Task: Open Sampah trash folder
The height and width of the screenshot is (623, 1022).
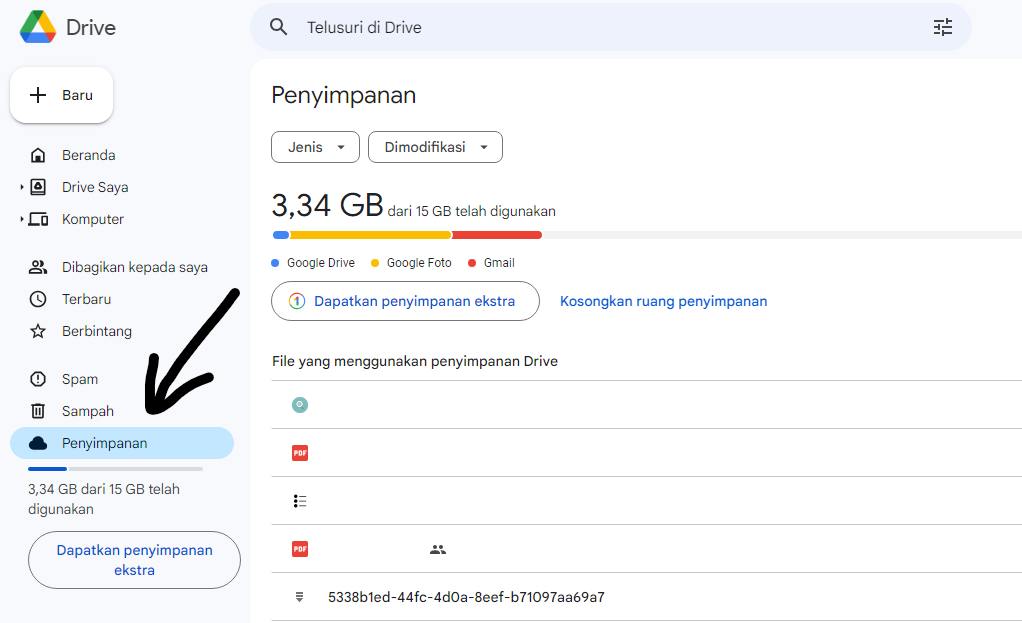Action: click(x=88, y=411)
